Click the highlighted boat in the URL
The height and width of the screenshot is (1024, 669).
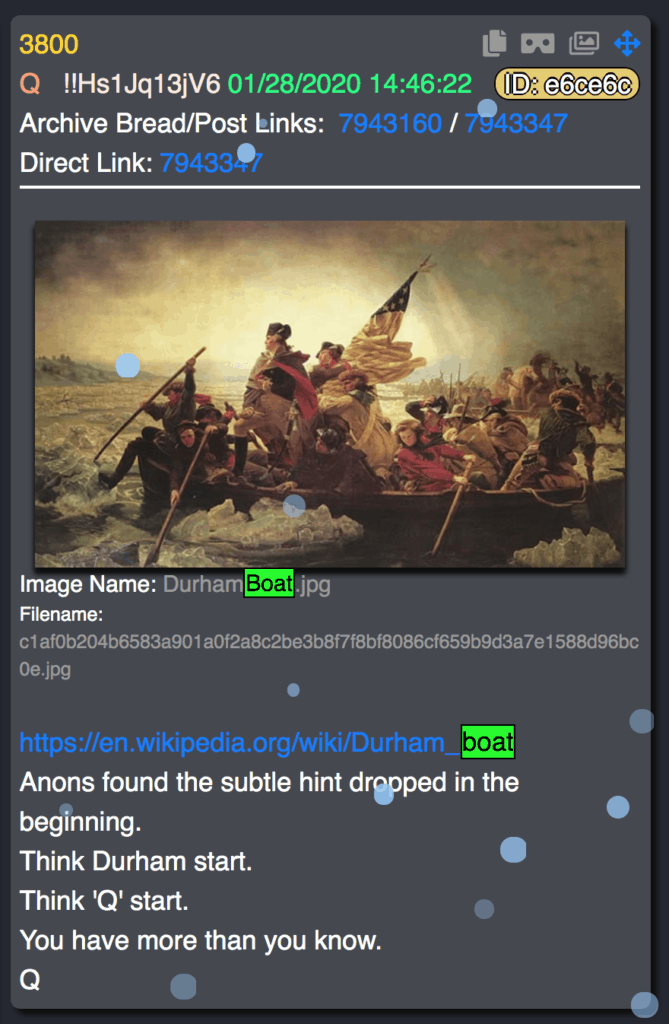(x=488, y=742)
